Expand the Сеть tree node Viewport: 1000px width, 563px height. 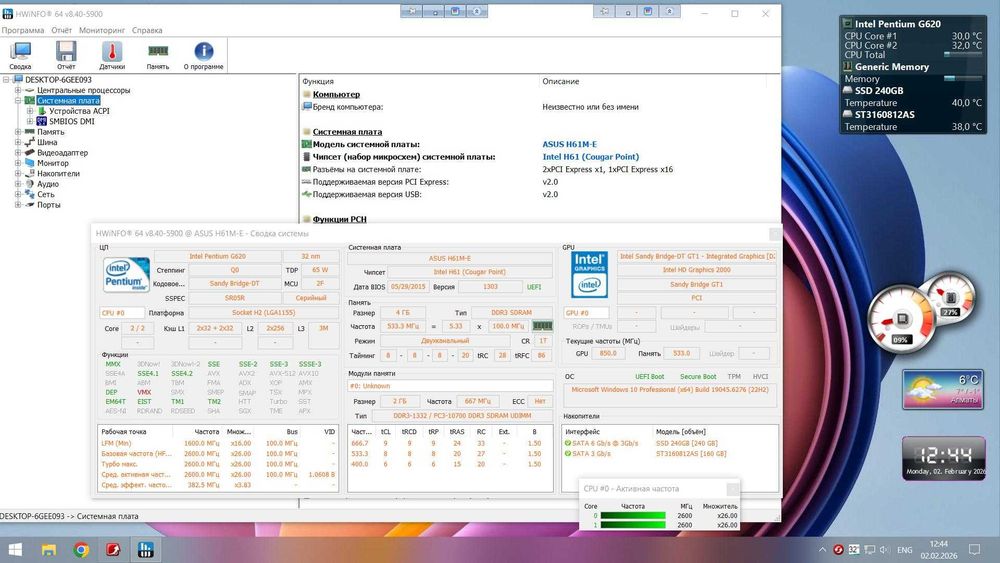click(18, 194)
